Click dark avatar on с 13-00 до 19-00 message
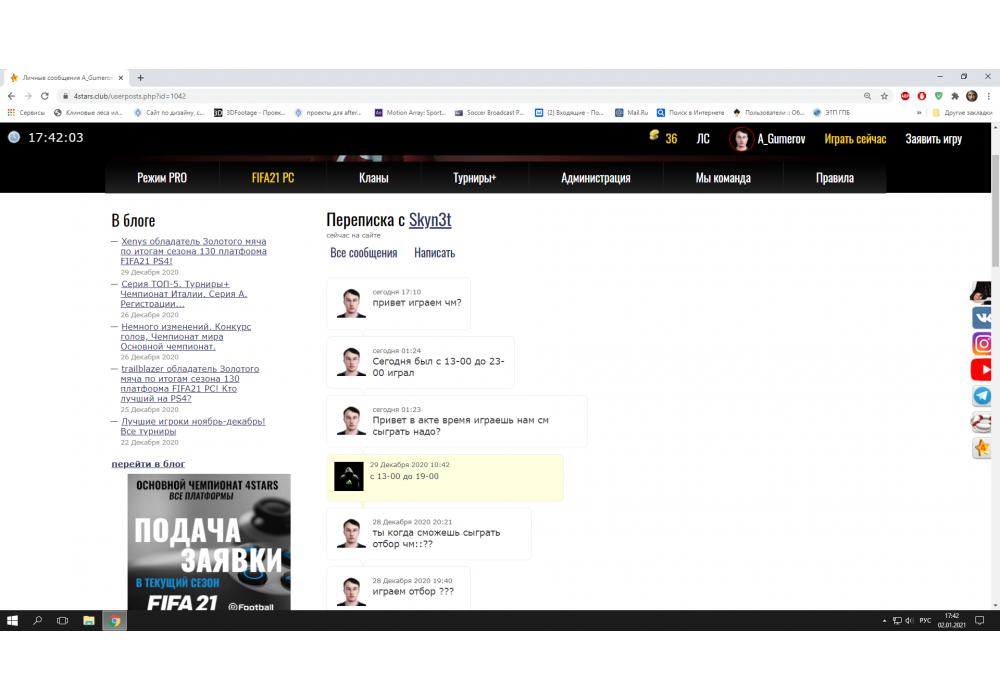The image size is (1000, 700). coord(349,476)
